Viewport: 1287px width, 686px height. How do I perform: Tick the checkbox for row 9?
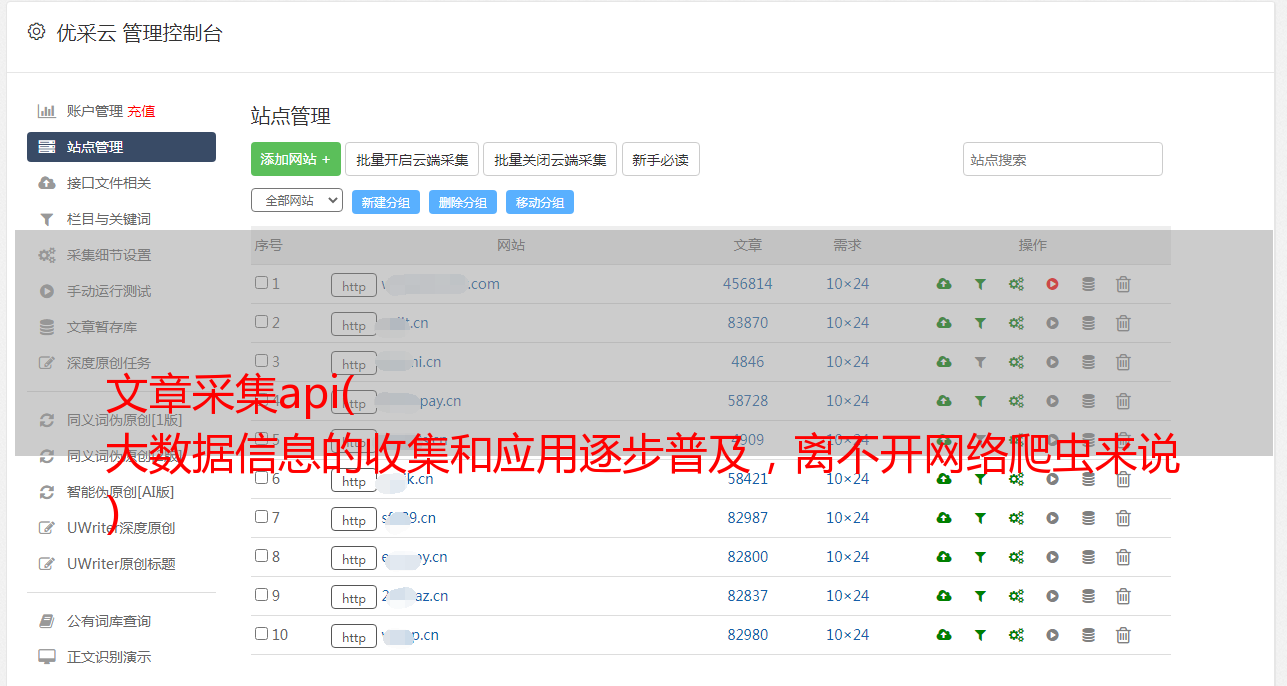[261, 595]
